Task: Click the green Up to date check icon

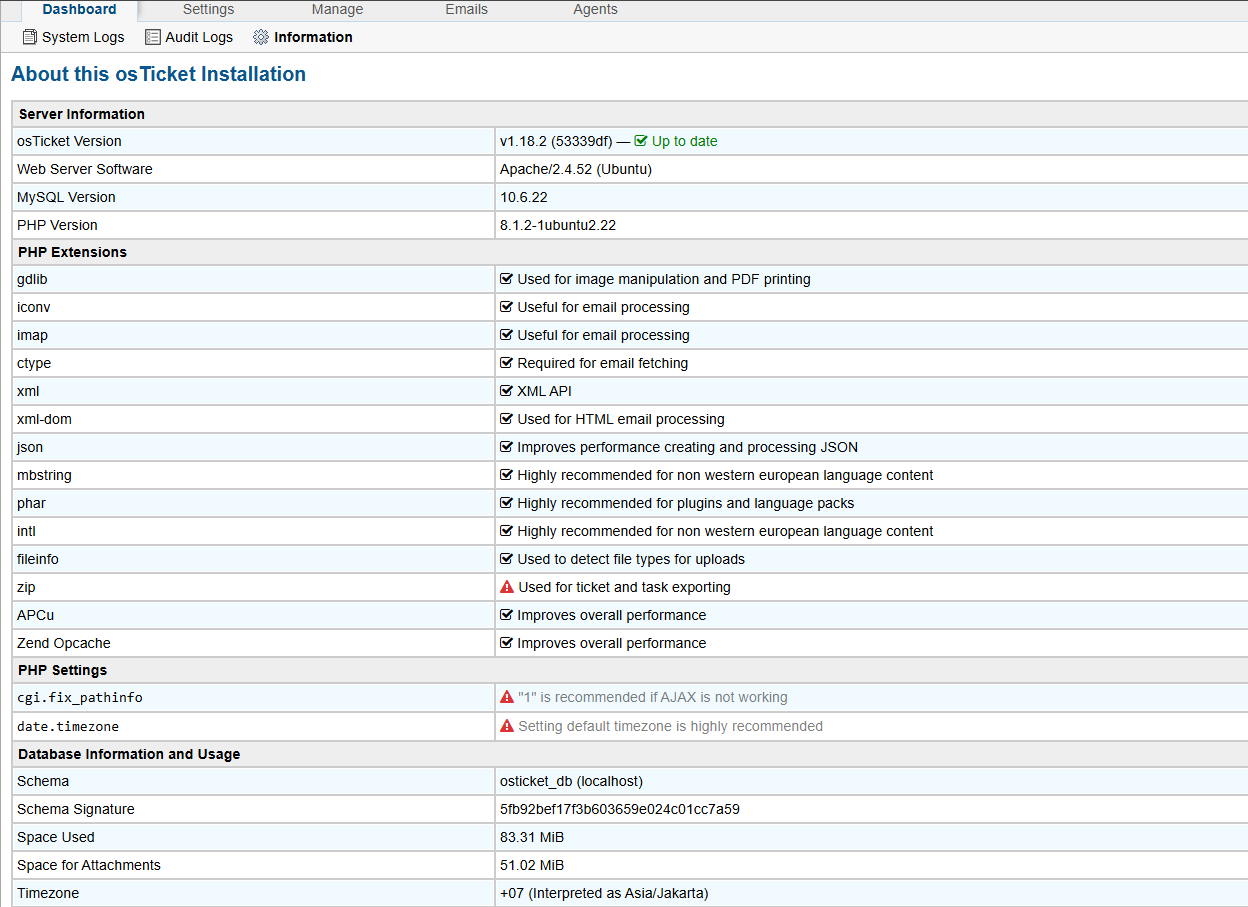Action: [641, 141]
